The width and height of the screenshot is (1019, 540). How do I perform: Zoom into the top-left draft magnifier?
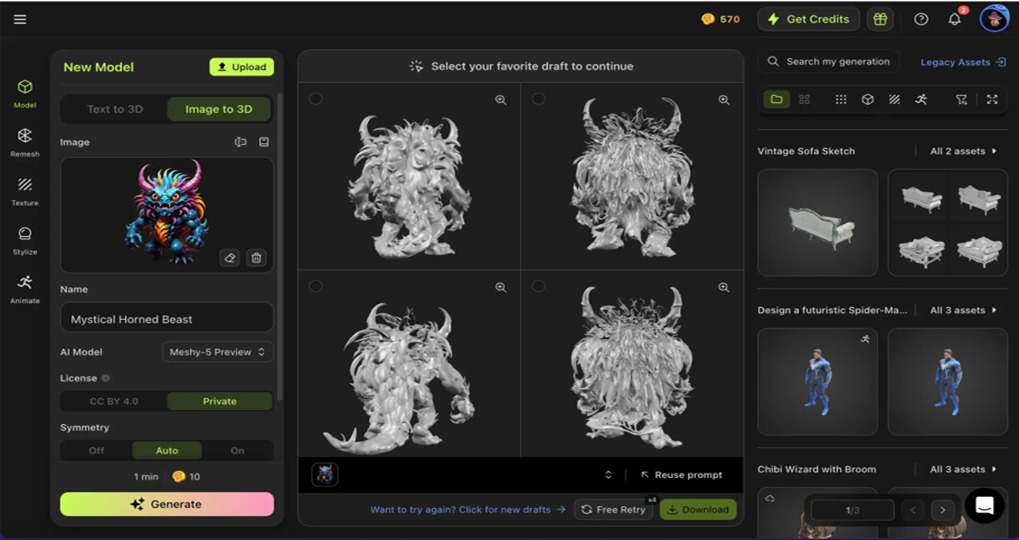point(500,100)
